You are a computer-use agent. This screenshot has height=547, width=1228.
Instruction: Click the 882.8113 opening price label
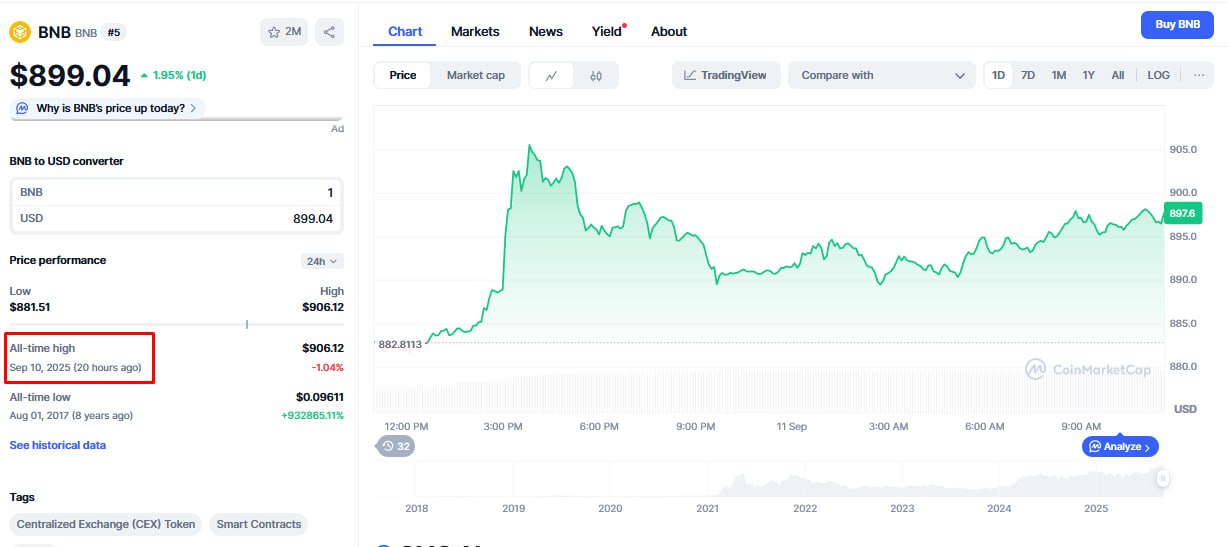pyautogui.click(x=400, y=344)
